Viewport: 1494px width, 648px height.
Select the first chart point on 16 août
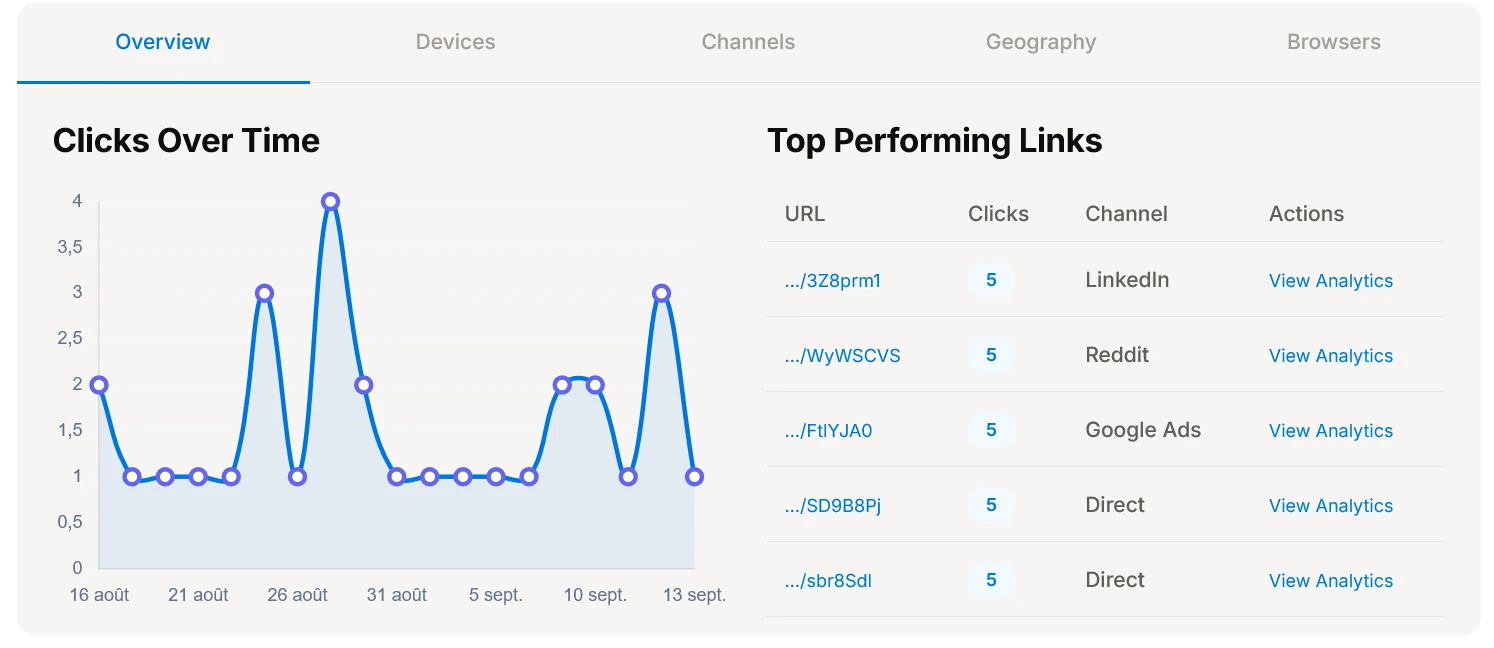click(x=99, y=385)
